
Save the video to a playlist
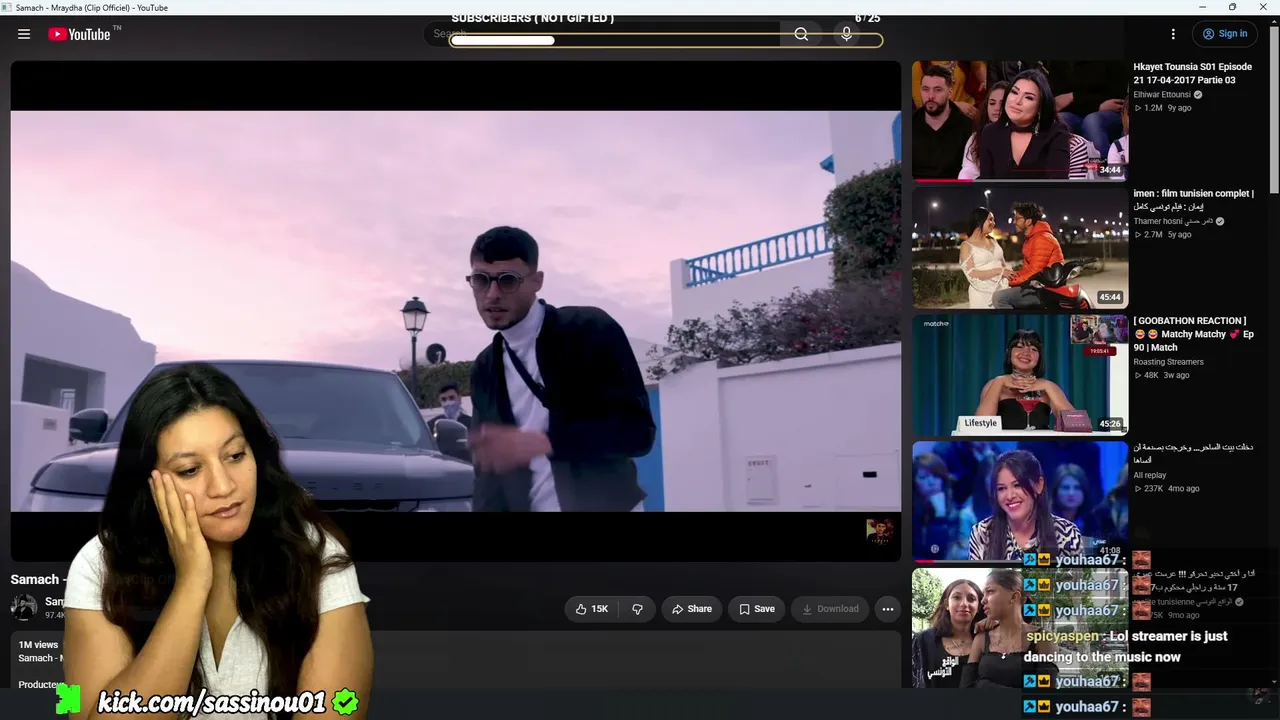click(x=757, y=609)
